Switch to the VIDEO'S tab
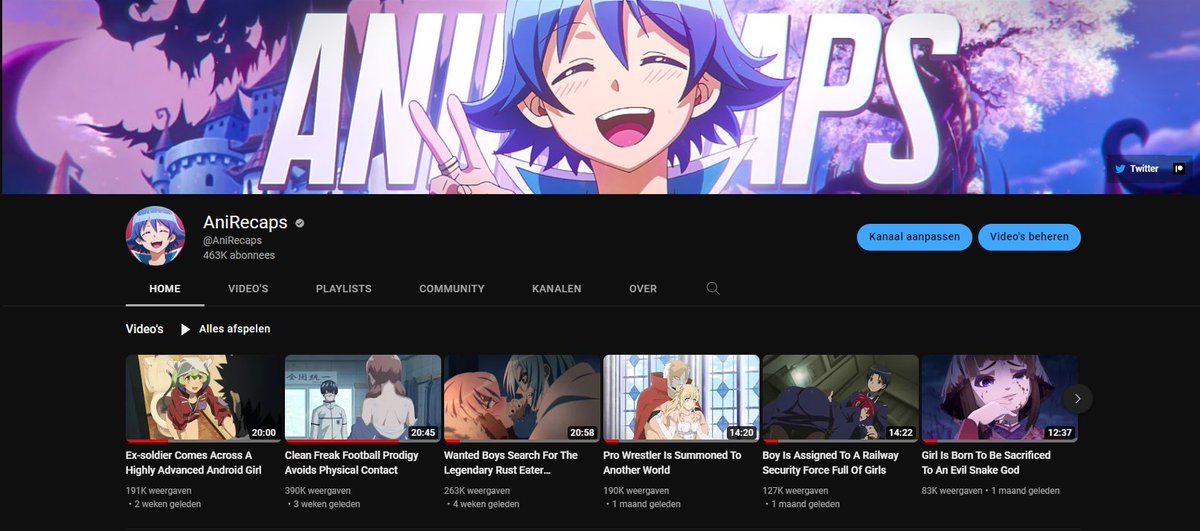Screen dimensions: 1200x531 coord(248,289)
